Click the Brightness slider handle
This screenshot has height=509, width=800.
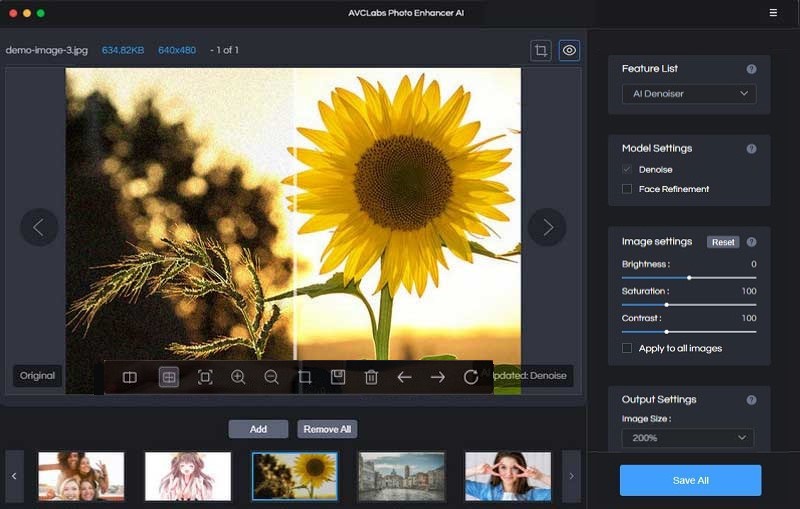(689, 277)
